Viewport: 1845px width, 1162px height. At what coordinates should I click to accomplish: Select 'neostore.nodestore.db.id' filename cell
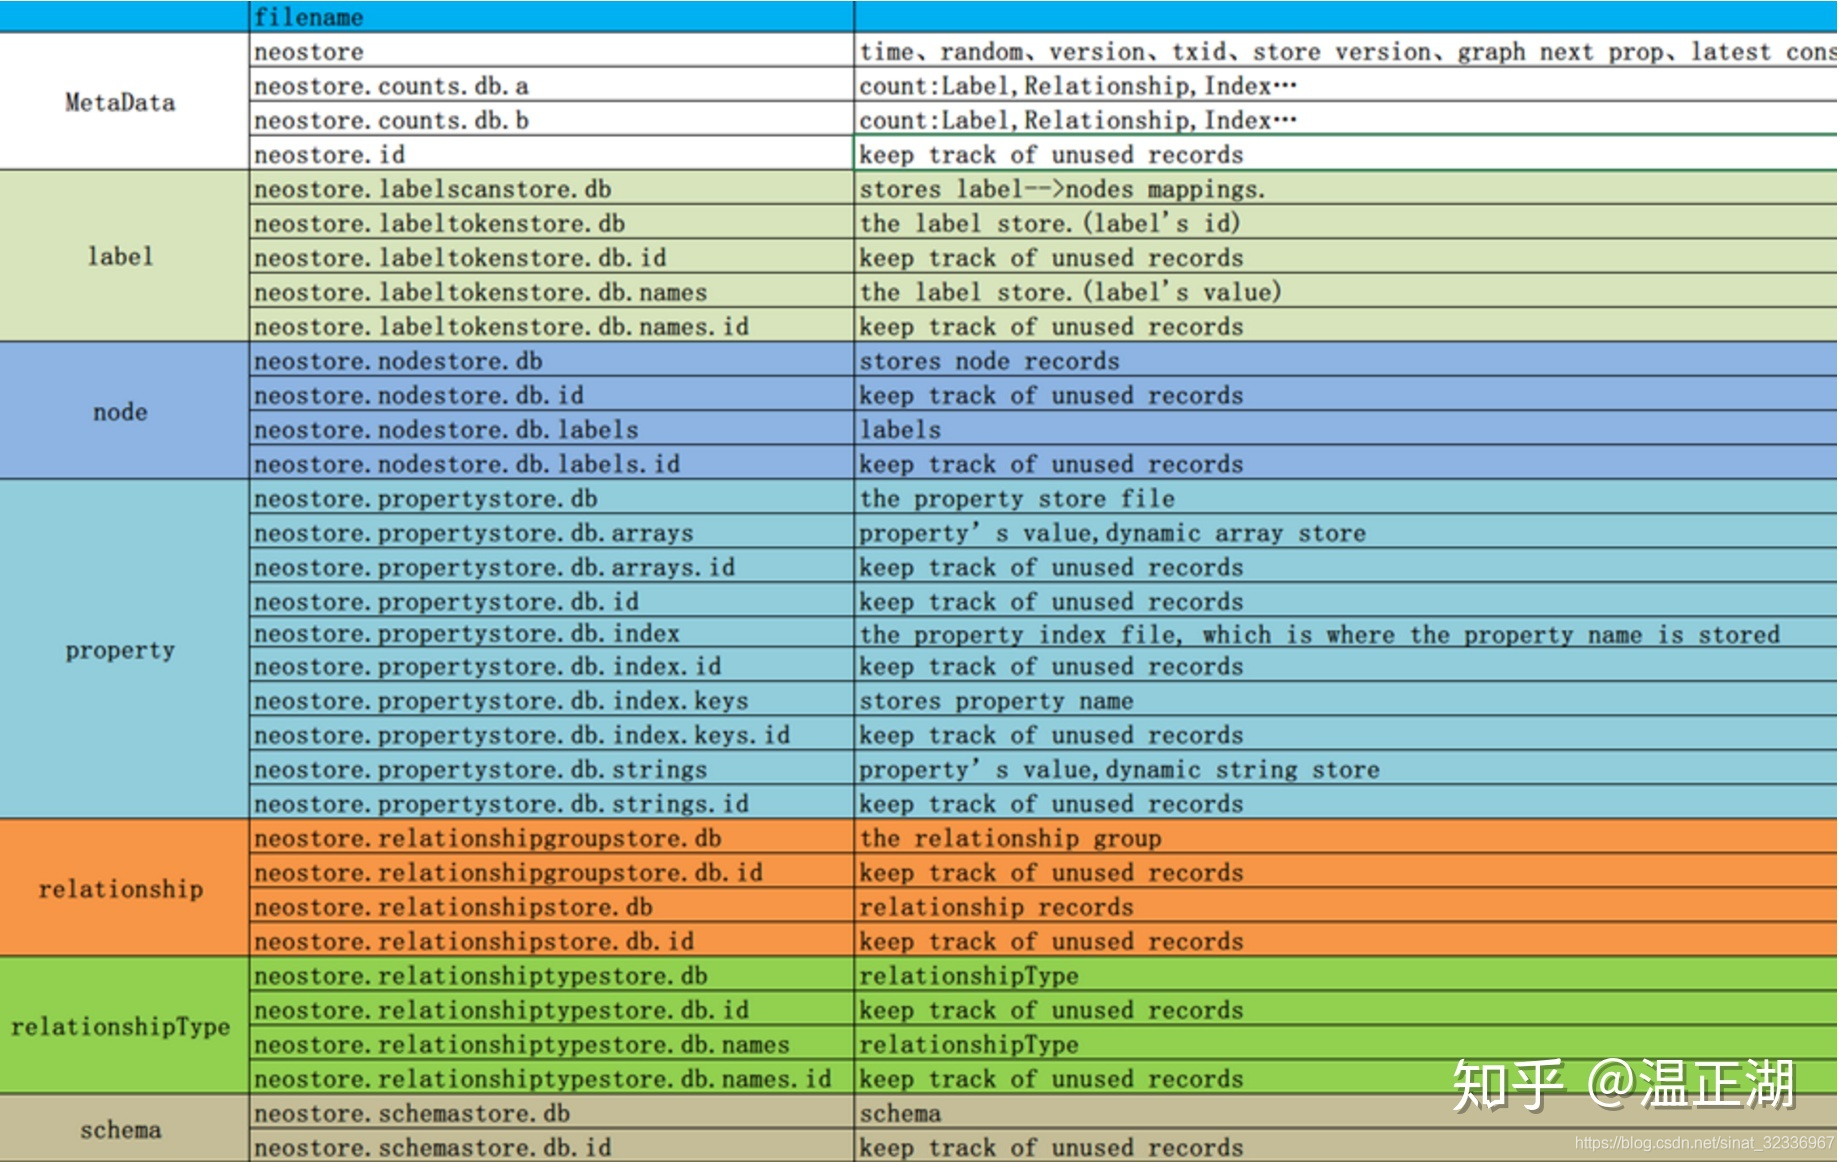click(551, 395)
